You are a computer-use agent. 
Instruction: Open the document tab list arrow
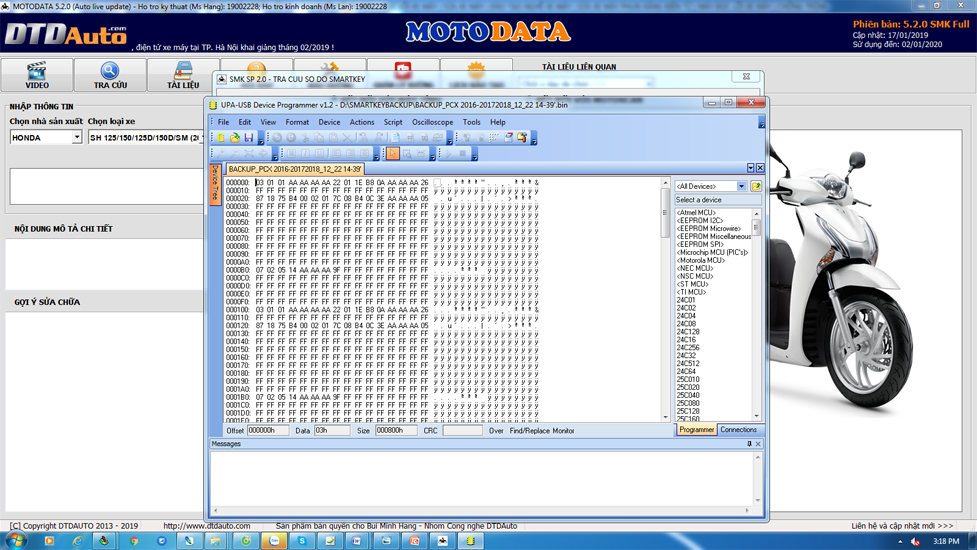tap(750, 168)
